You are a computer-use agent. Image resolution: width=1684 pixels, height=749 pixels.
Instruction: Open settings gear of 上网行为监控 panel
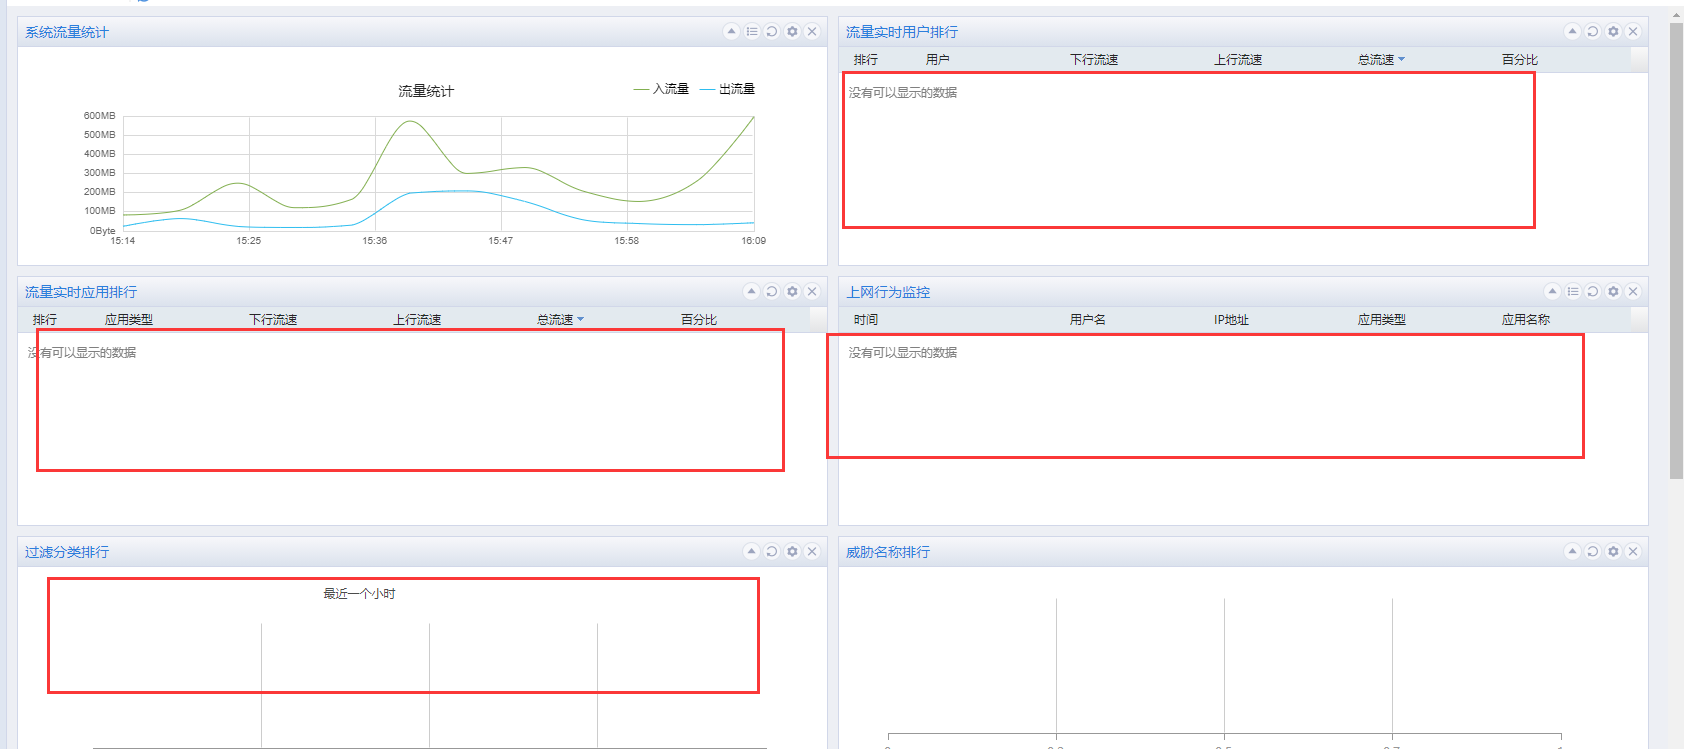click(x=1613, y=292)
